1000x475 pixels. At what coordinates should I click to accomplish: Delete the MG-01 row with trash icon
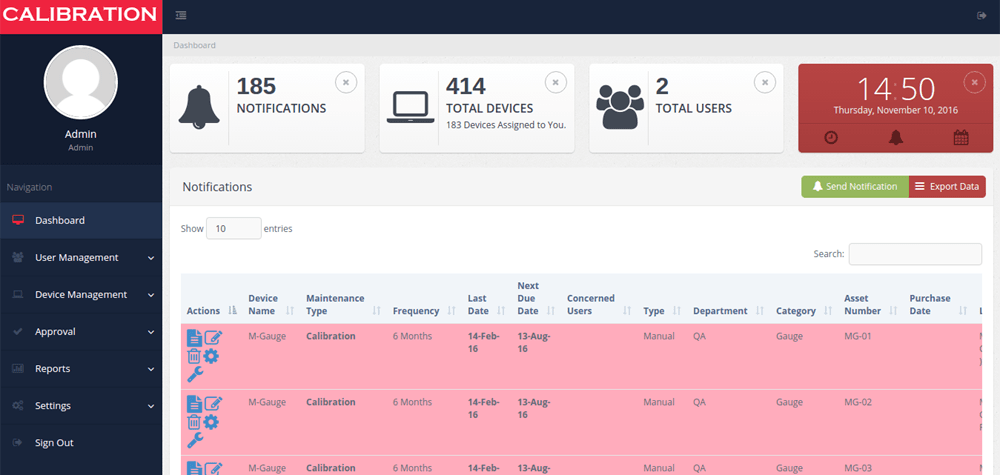click(x=194, y=356)
